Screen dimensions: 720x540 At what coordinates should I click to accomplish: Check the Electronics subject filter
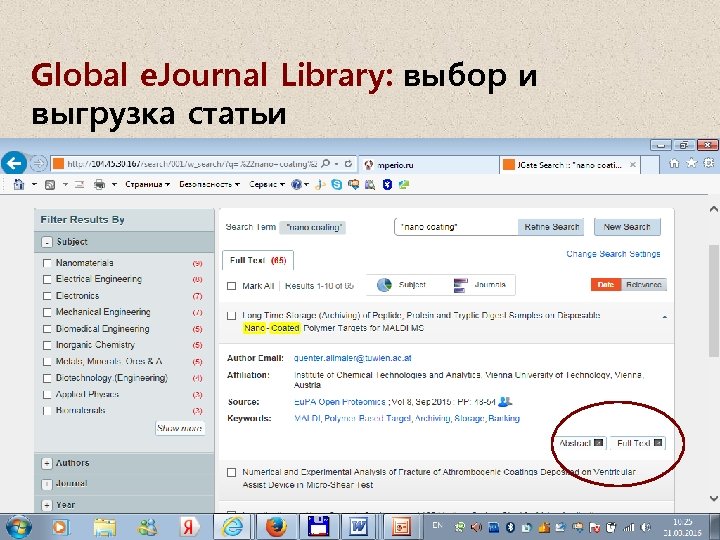pyautogui.click(x=47, y=296)
